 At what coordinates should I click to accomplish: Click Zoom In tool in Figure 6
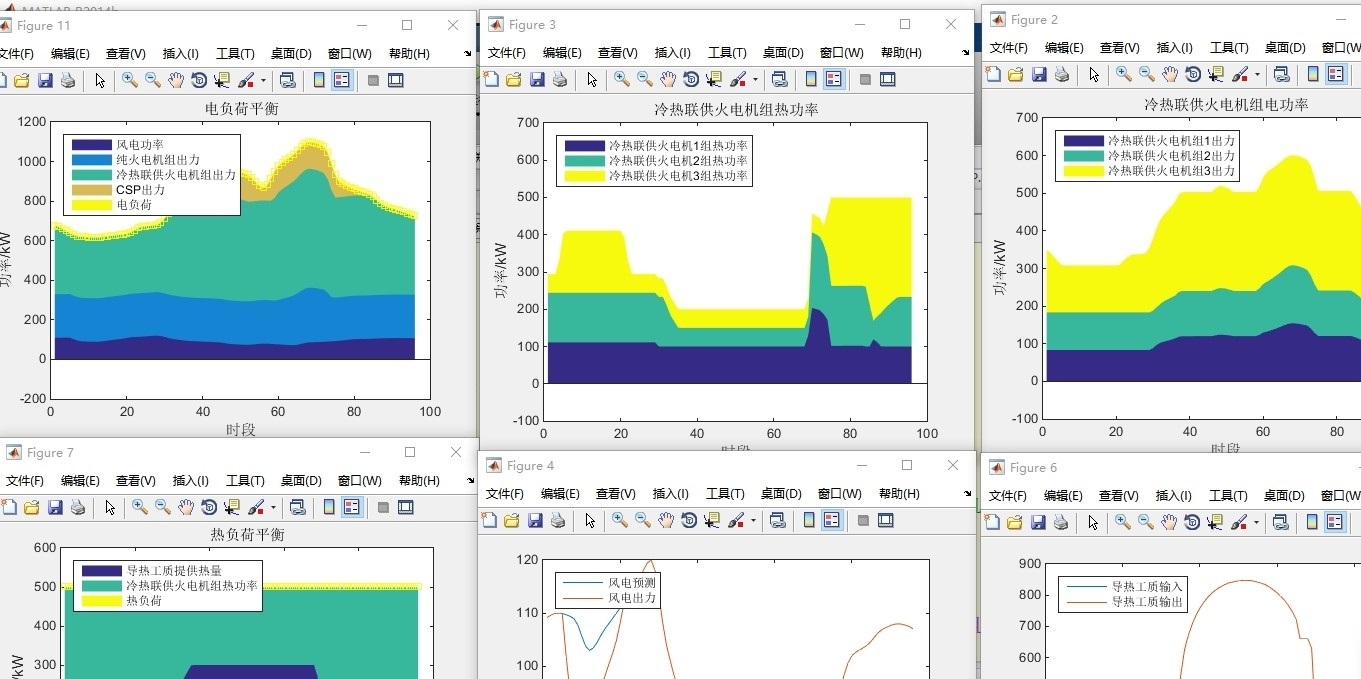(1124, 521)
